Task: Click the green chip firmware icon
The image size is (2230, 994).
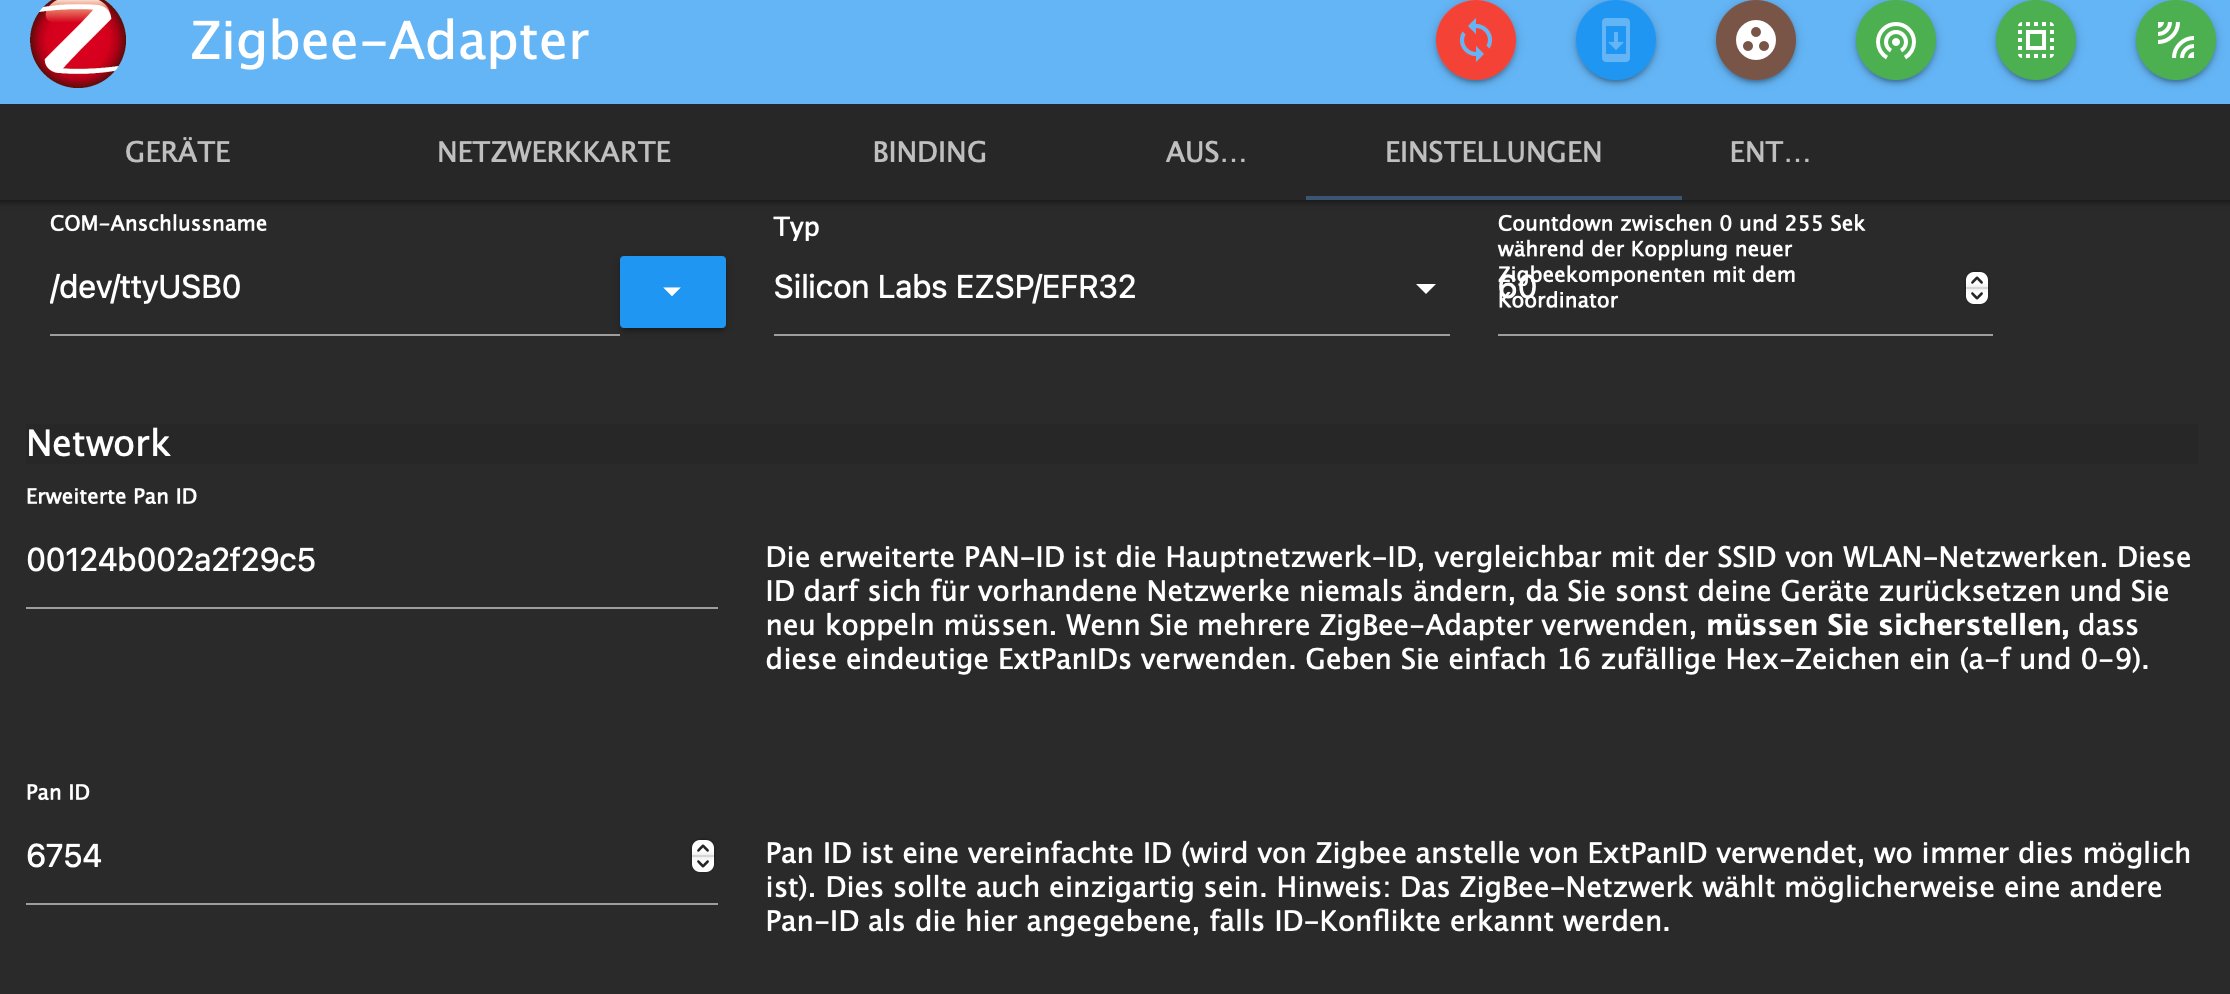Action: pos(2035,41)
